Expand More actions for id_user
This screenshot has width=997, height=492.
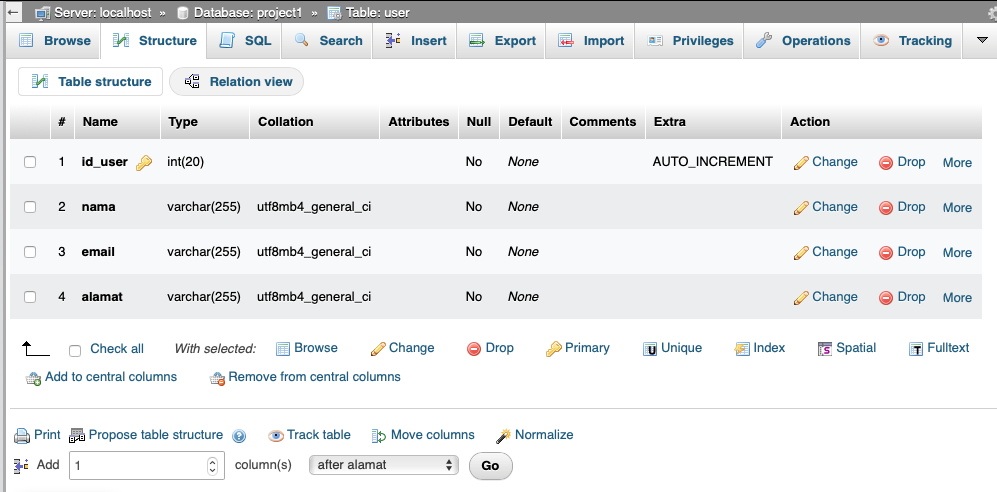pyautogui.click(x=957, y=163)
